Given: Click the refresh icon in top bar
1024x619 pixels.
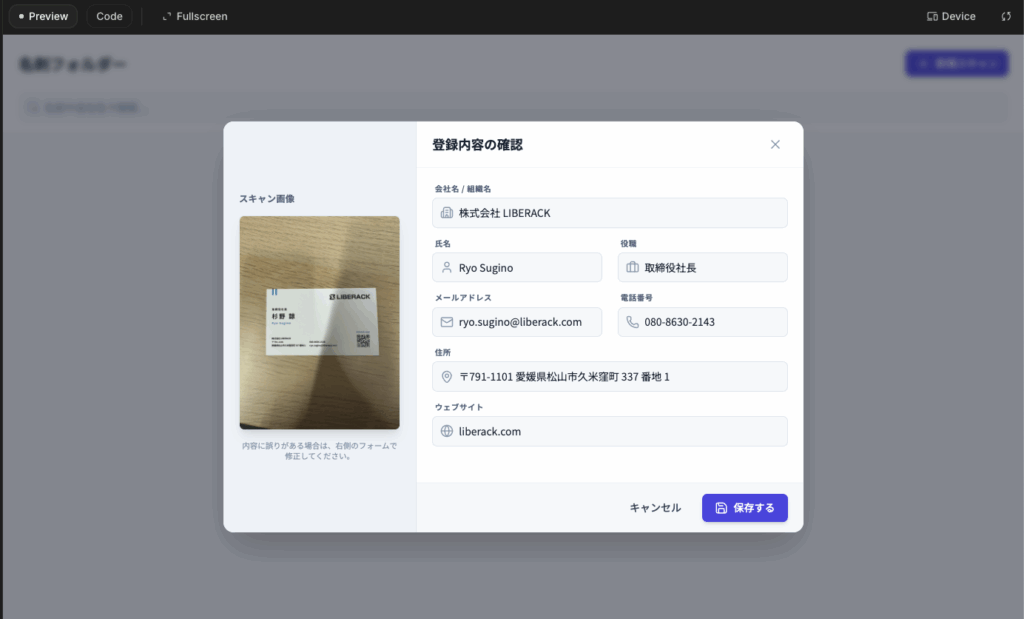Looking at the screenshot, I should click(x=1006, y=16).
